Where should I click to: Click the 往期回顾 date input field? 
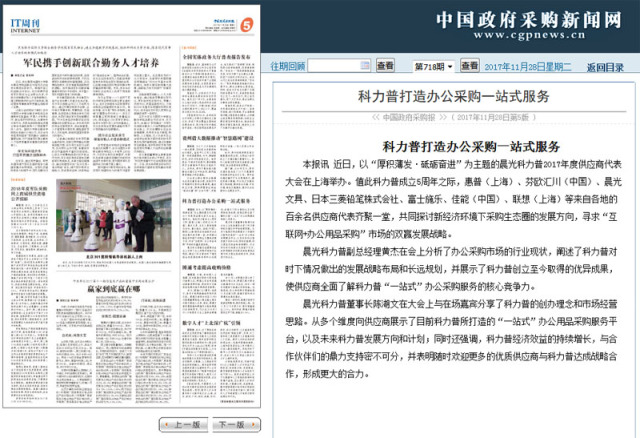tap(339, 66)
